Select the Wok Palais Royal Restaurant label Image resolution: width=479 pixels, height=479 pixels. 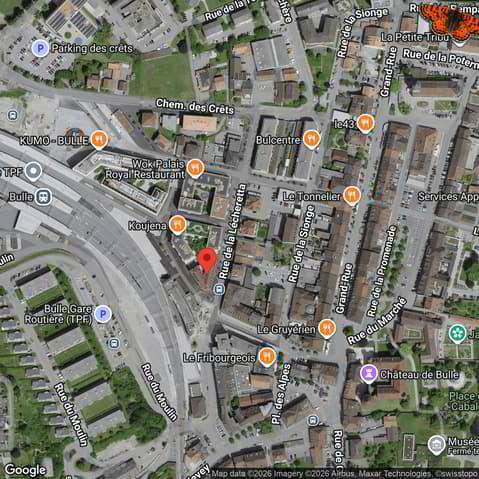coord(145,169)
